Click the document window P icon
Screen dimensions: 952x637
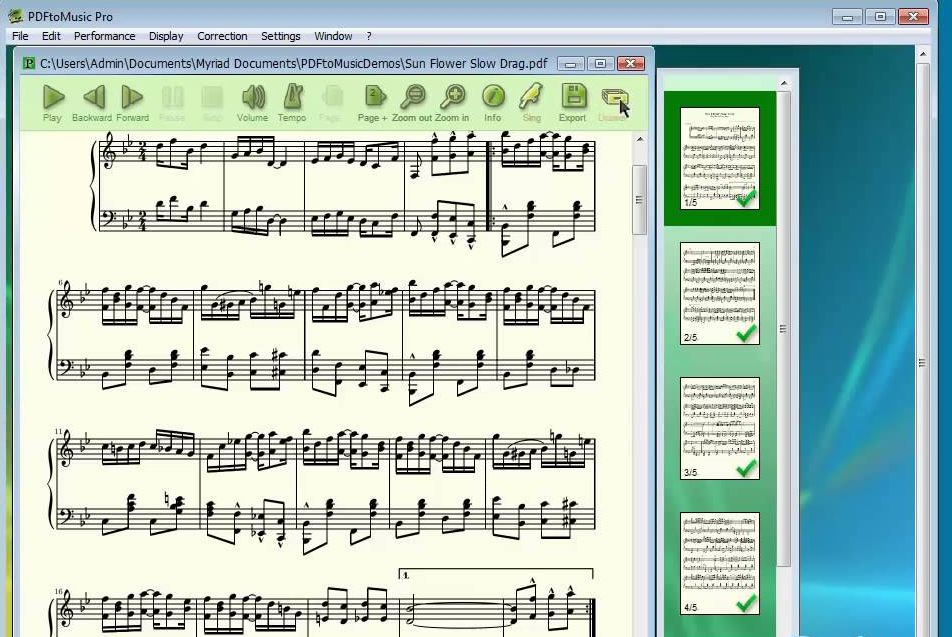point(28,63)
